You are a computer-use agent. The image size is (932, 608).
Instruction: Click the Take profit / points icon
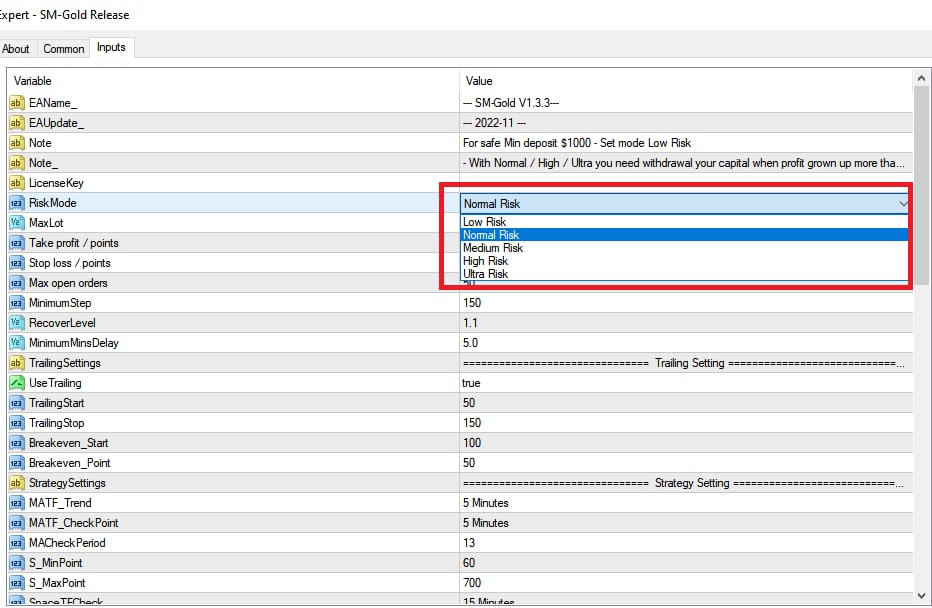16,243
